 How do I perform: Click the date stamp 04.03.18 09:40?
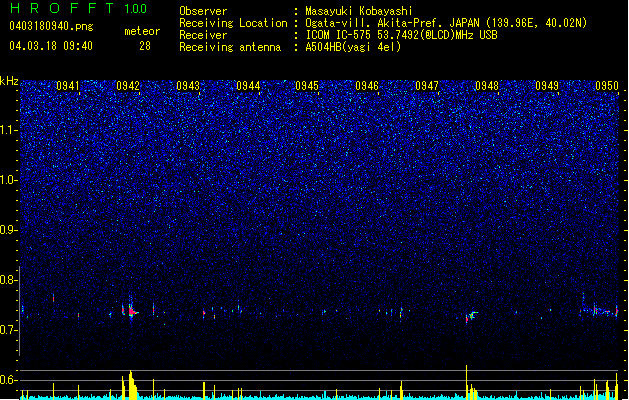pos(51,46)
